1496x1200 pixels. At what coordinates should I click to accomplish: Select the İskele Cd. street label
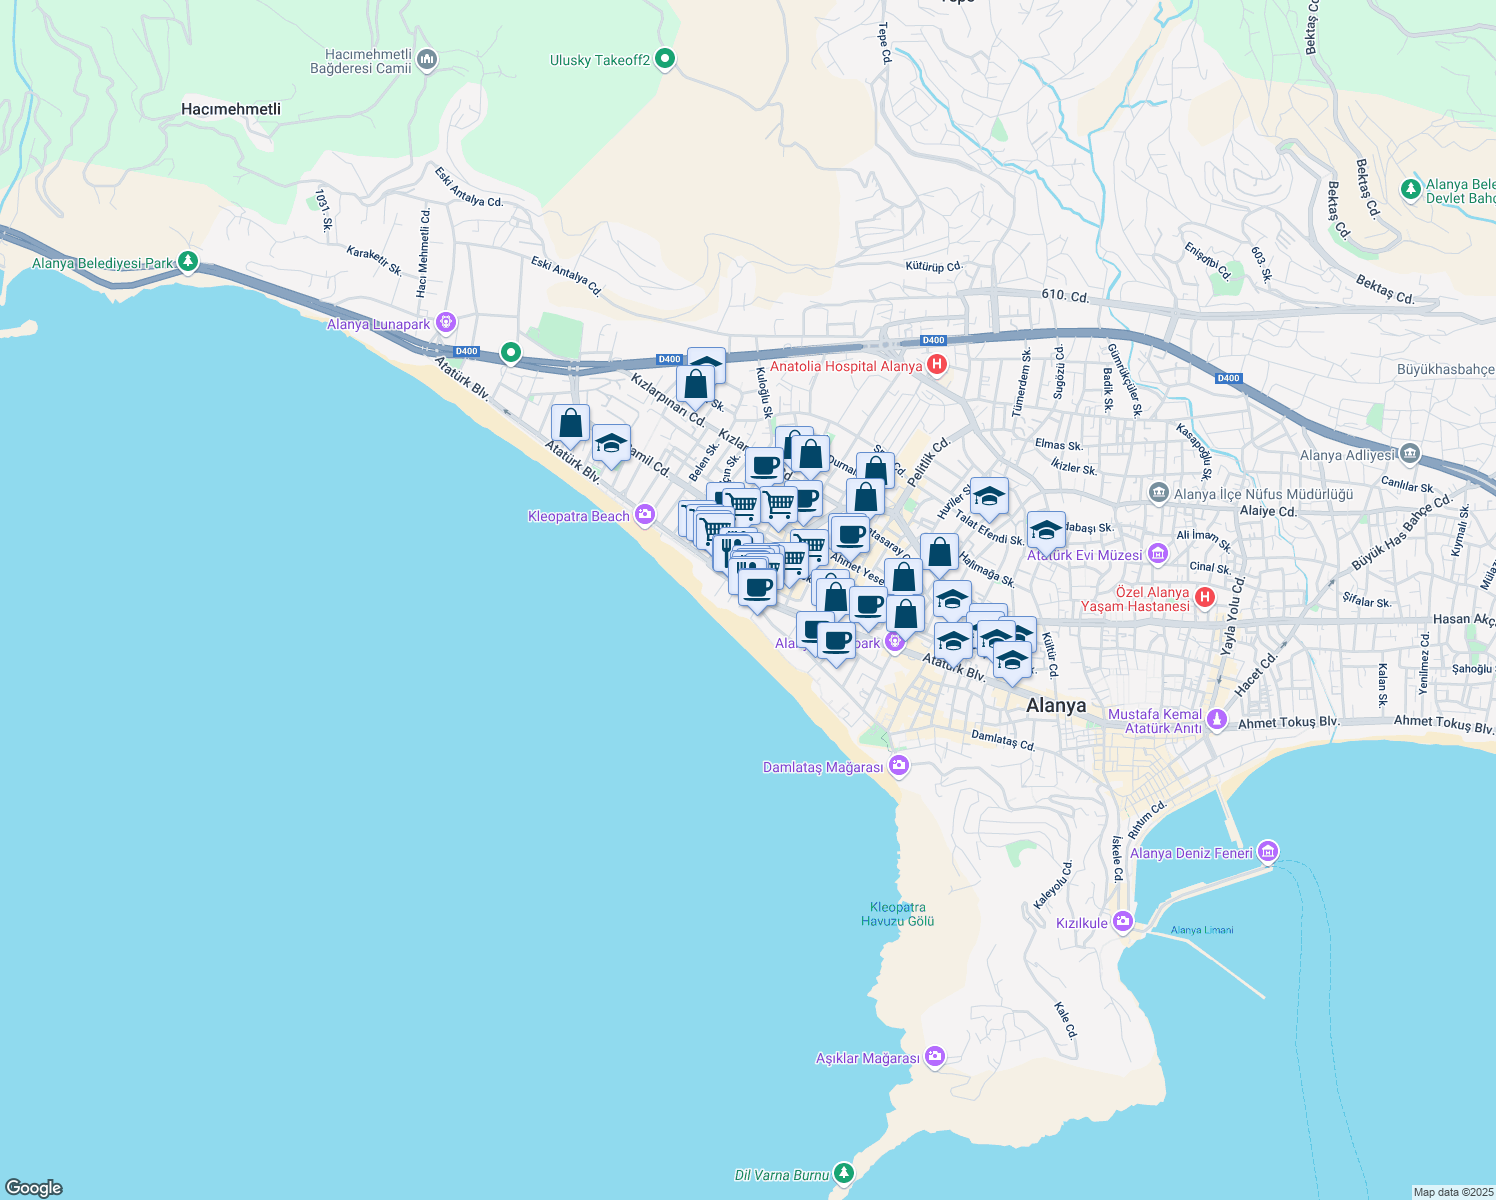point(1118,859)
